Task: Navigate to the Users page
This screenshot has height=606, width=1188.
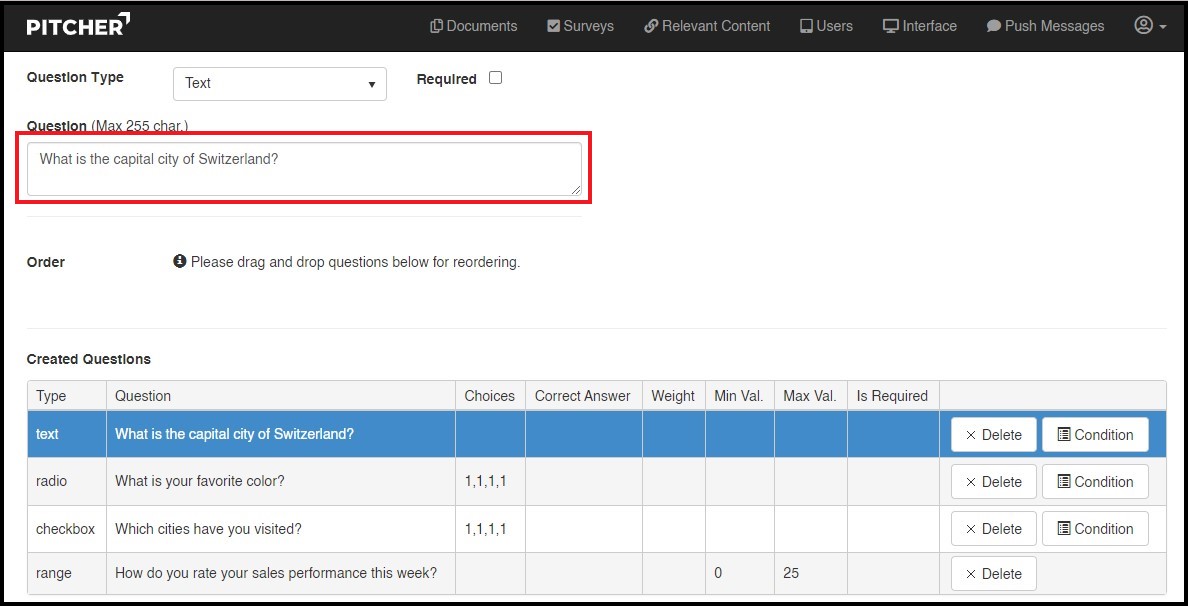Action: click(826, 26)
